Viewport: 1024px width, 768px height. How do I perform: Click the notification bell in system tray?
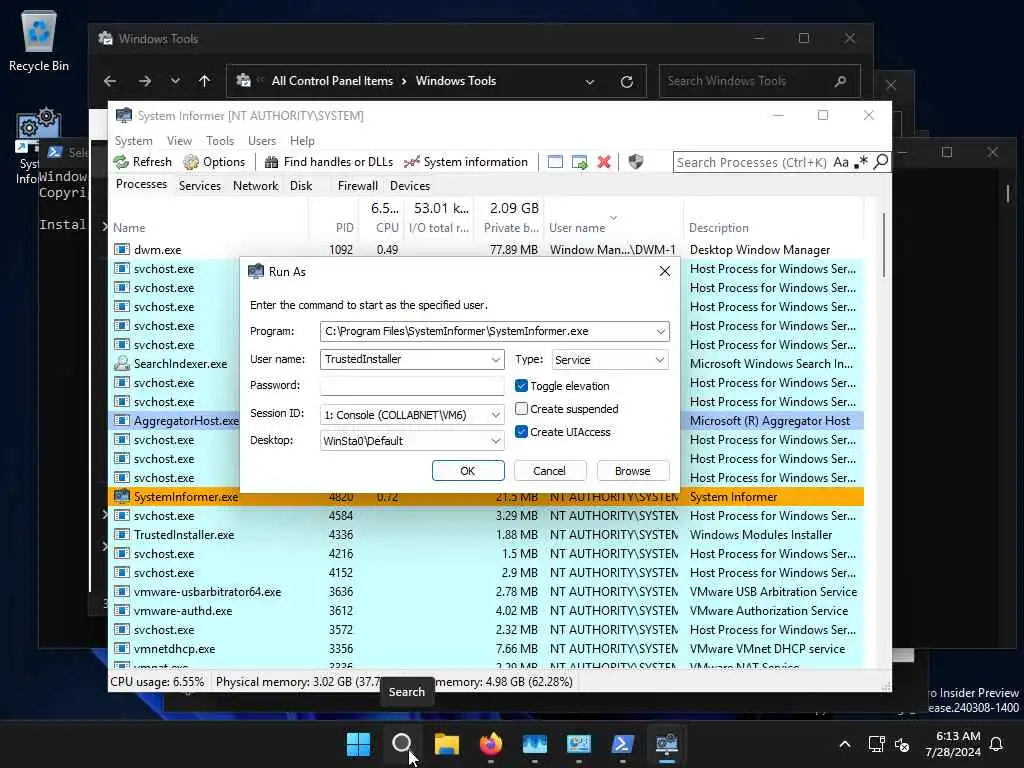(997, 744)
